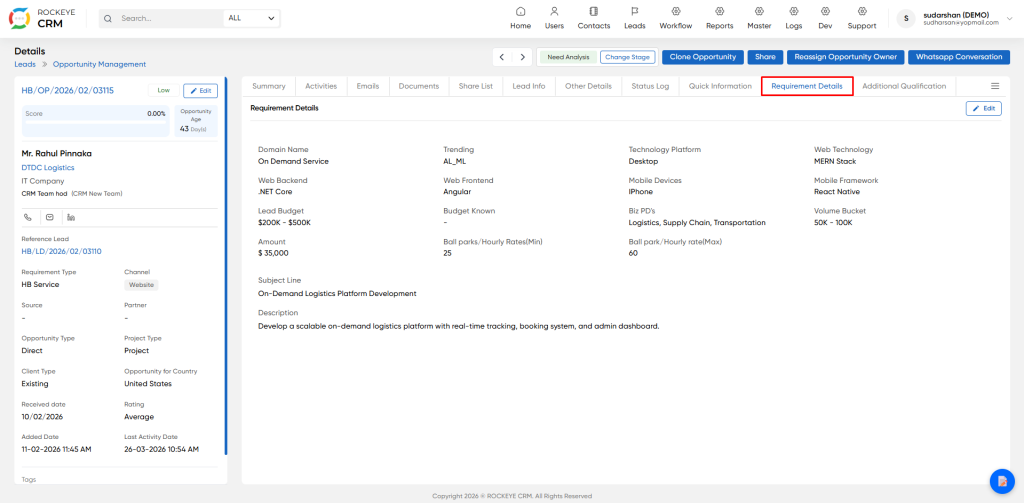Switch to the Emails tab

tap(368, 86)
